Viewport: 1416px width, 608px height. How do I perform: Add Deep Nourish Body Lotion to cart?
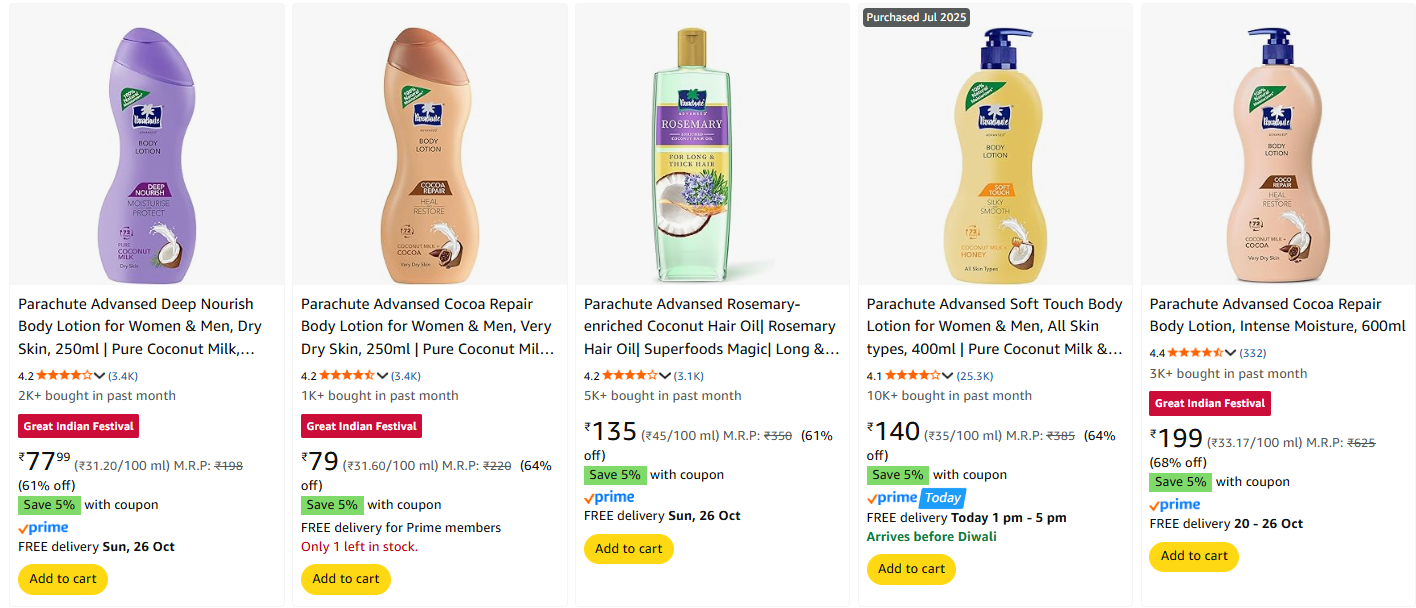(63, 579)
